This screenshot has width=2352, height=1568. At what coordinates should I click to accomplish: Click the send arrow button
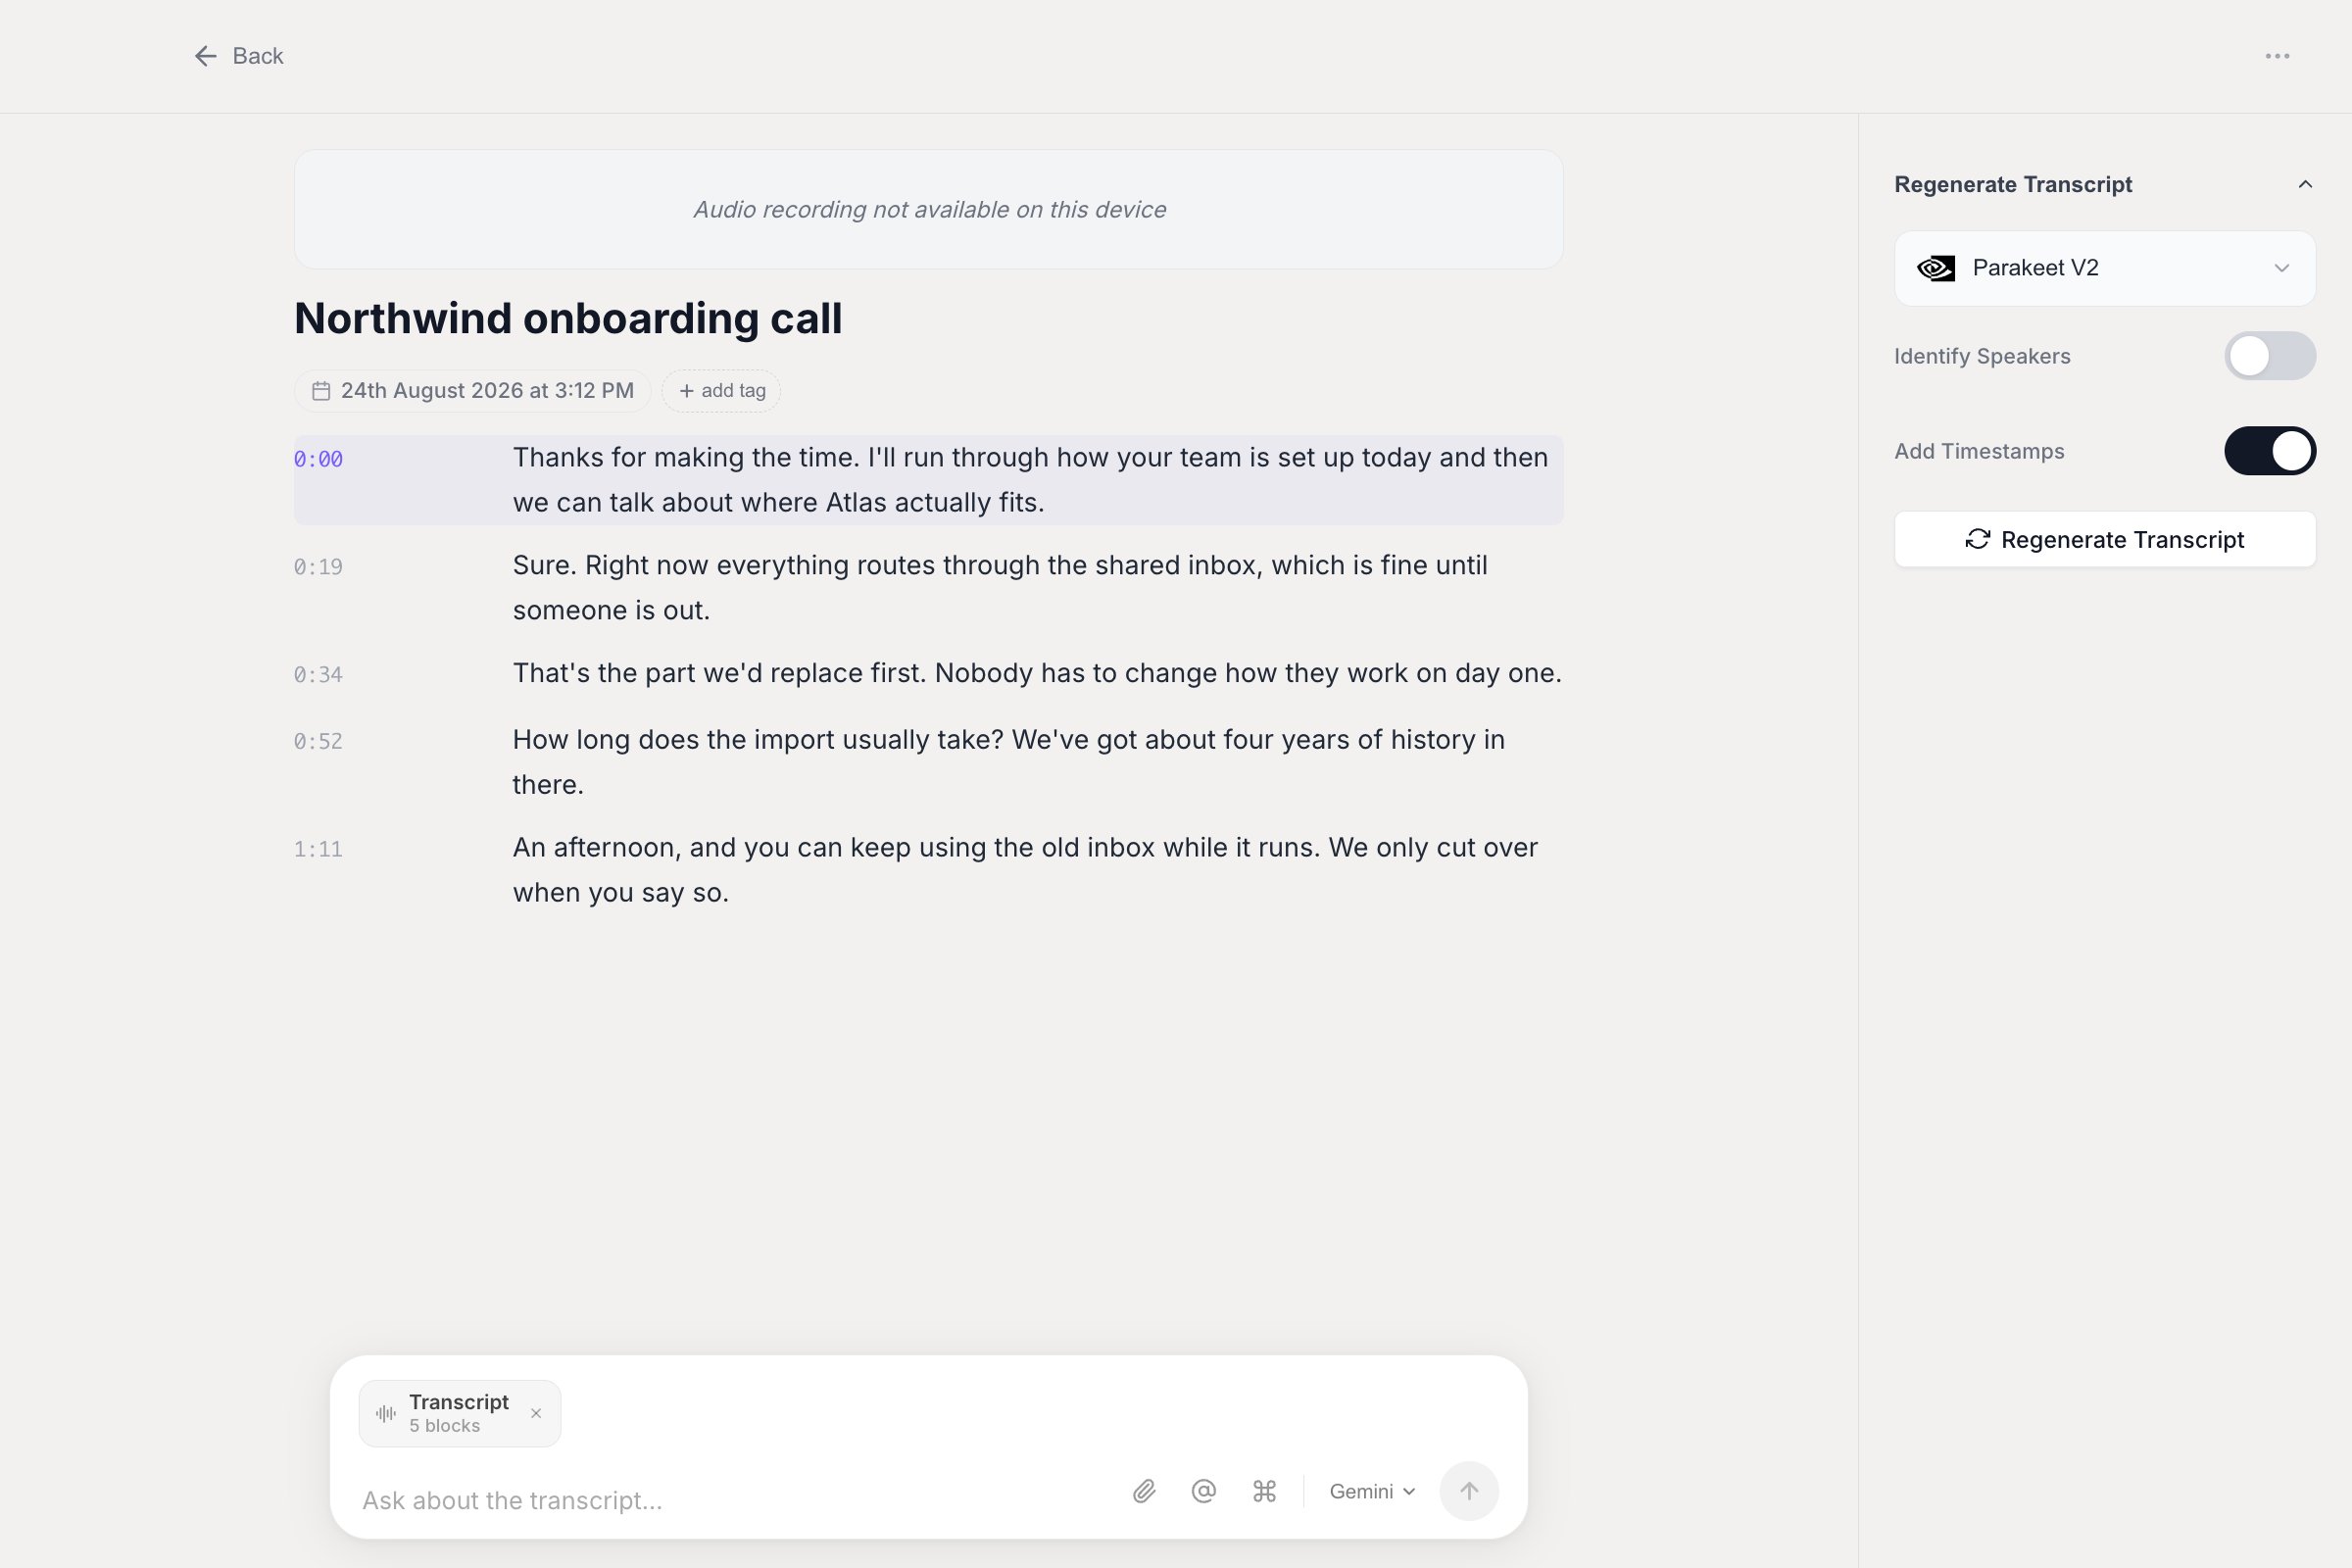point(1468,1491)
